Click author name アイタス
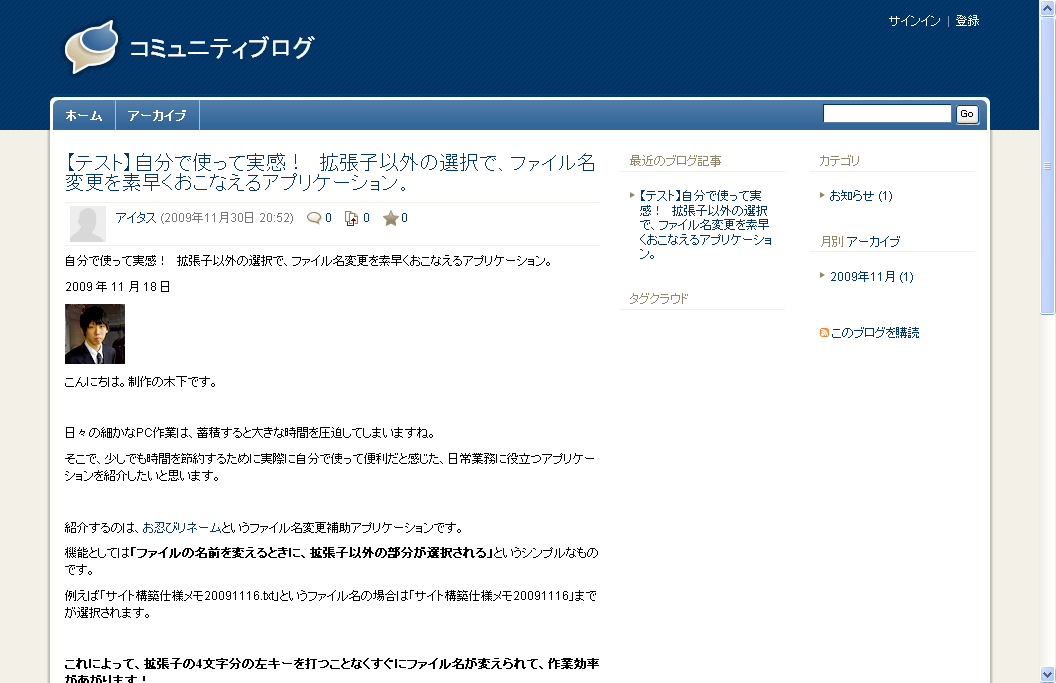This screenshot has height=683, width=1056. pyautogui.click(x=135, y=218)
